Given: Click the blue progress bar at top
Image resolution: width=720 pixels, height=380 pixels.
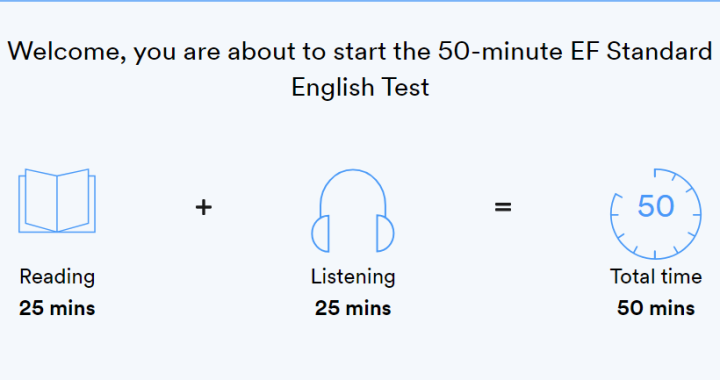Looking at the screenshot, I should click(360, 1).
